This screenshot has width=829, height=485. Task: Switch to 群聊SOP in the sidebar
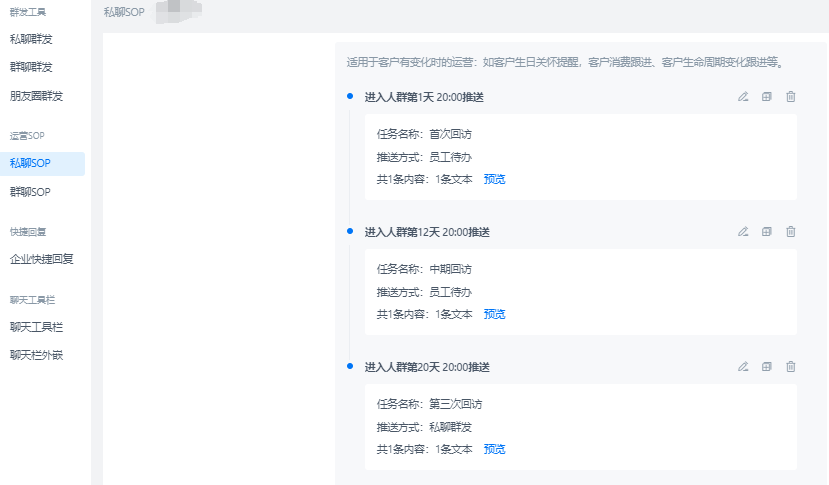pyautogui.click(x=30, y=191)
